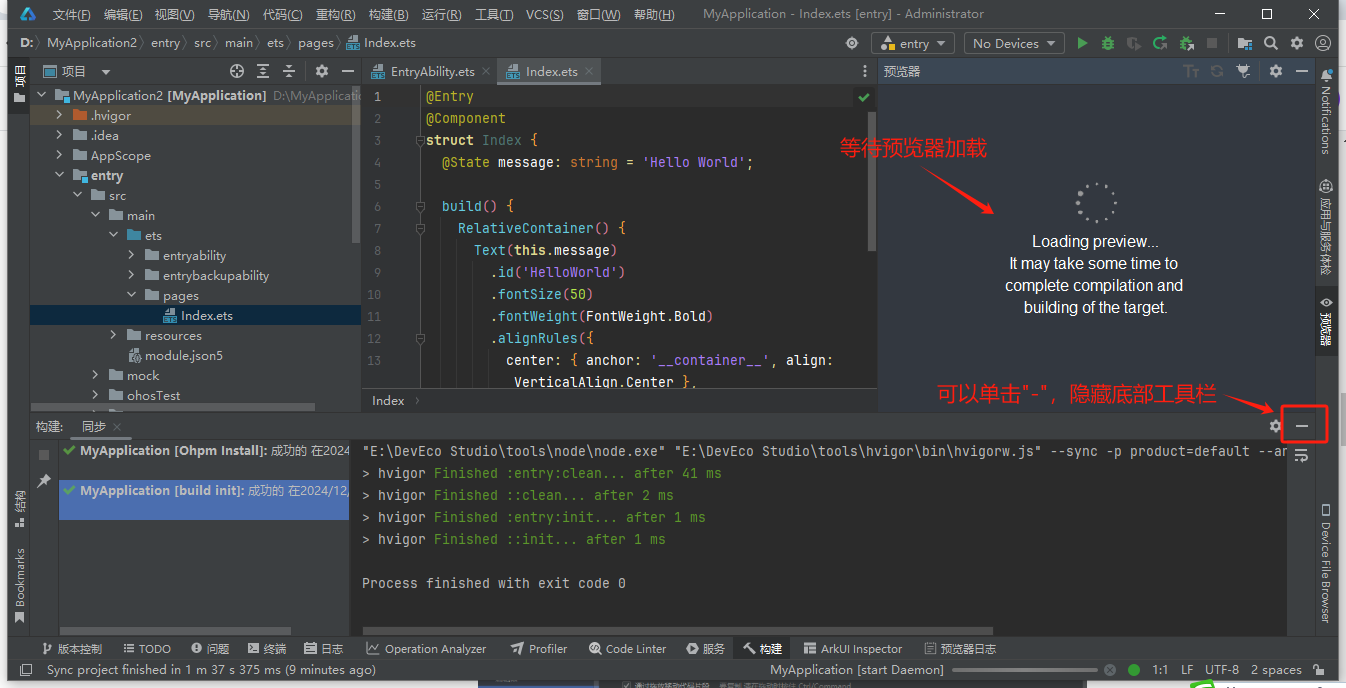The width and height of the screenshot is (1346, 688).
Task: Click the previewer plug icon
Action: click(1243, 71)
